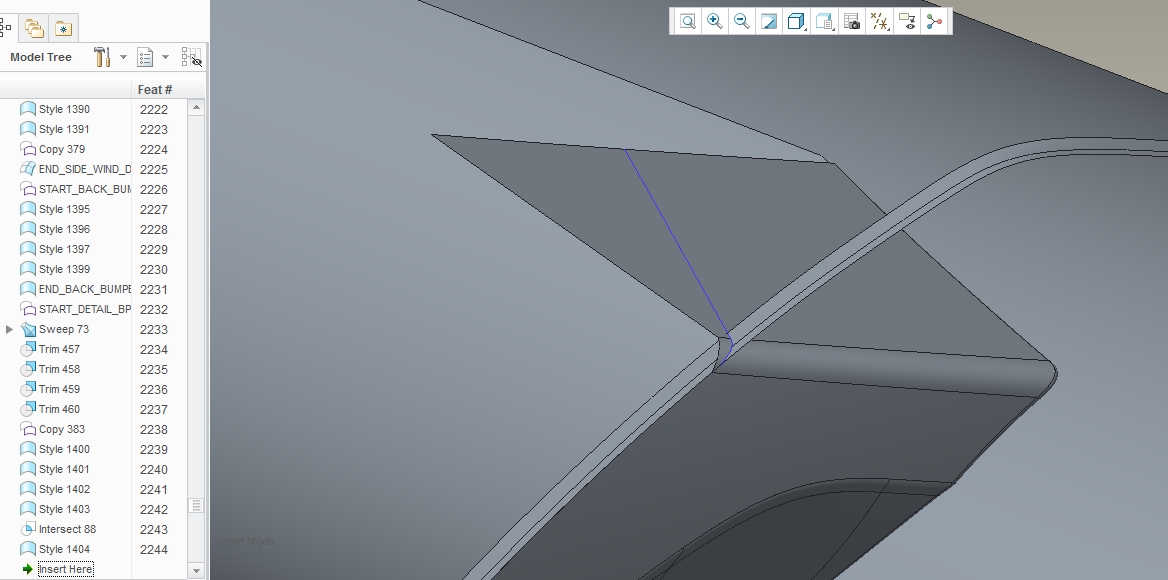Expand the Sweep 73 feature node
Screen dimensions: 1168x580
[x=9, y=329]
